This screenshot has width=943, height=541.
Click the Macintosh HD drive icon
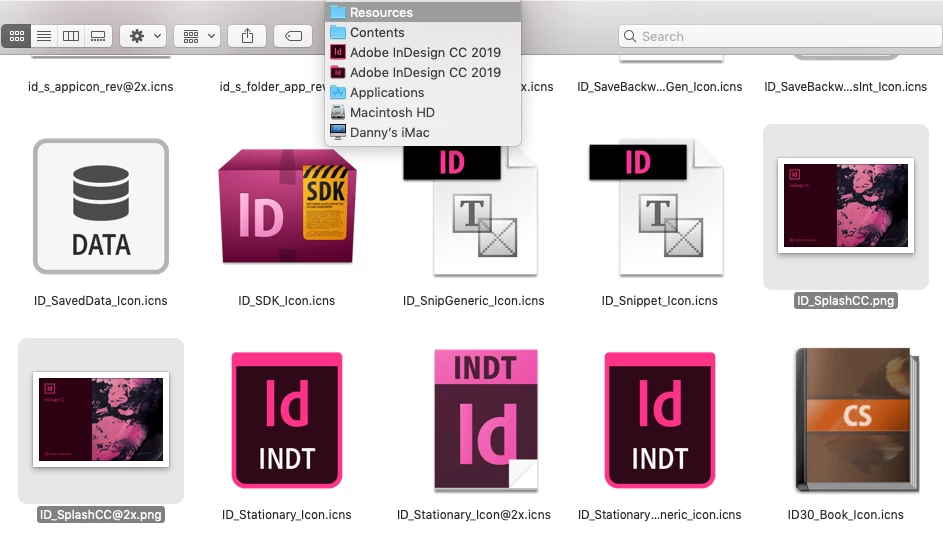click(x=338, y=112)
